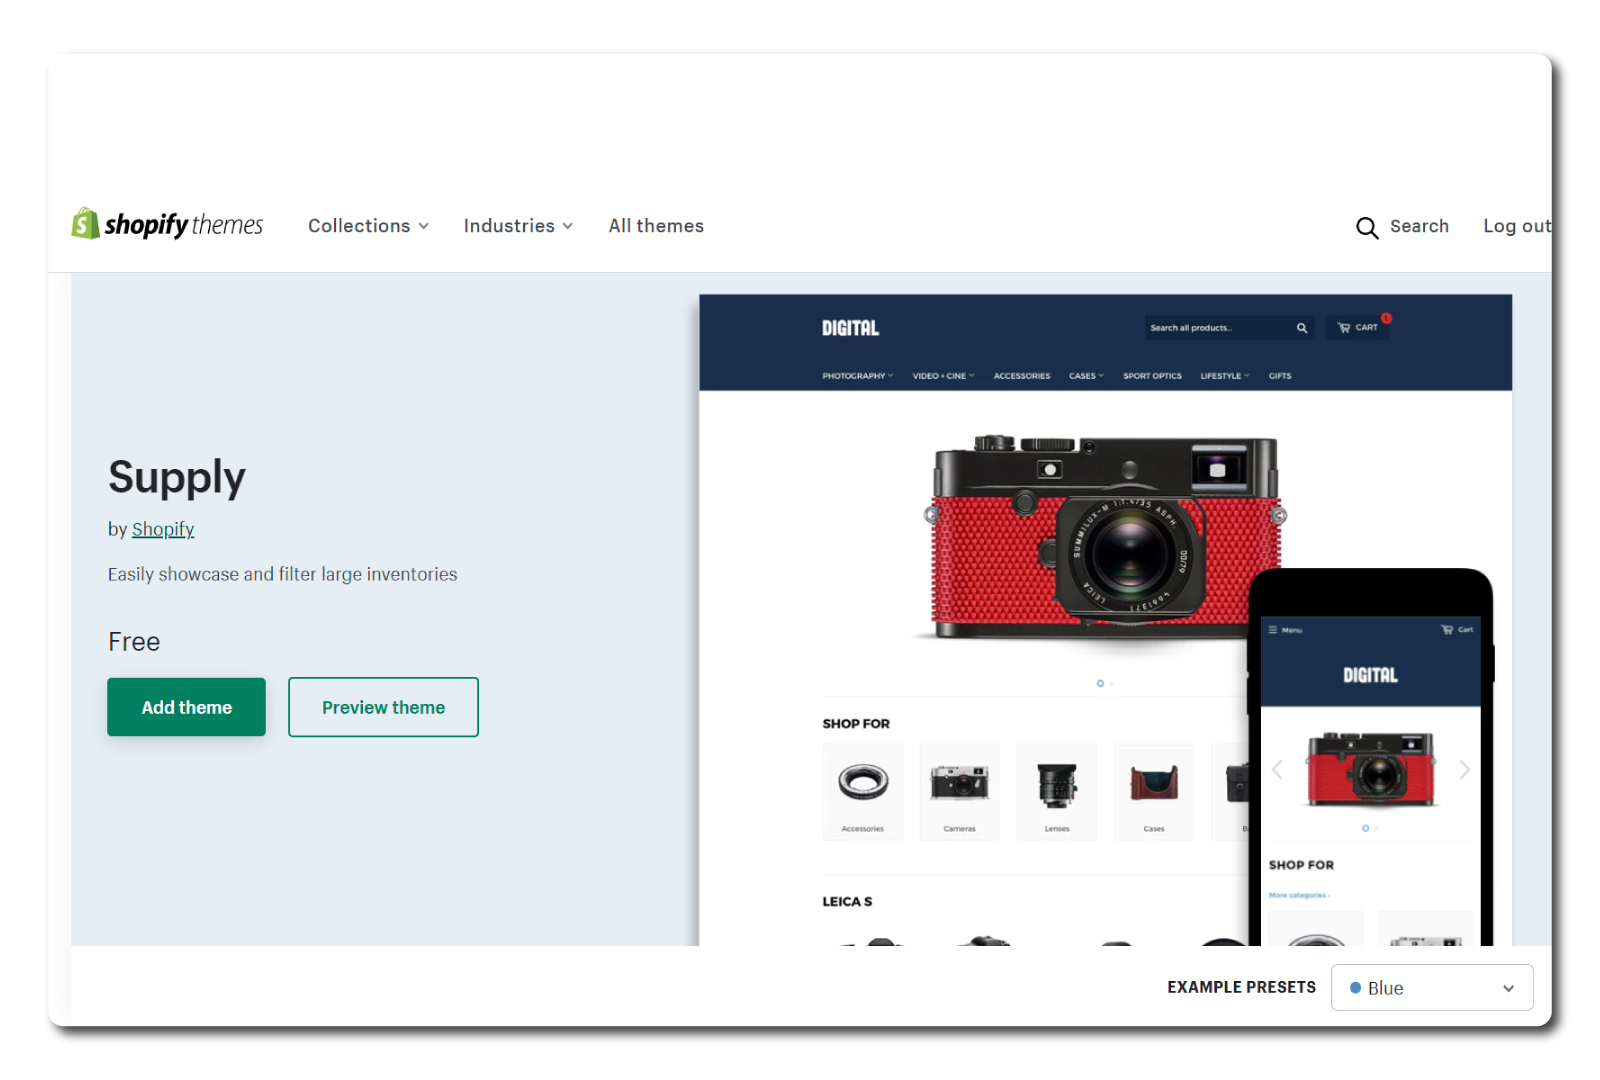
Task: Click the "Supply" theme title
Action: coord(177,477)
